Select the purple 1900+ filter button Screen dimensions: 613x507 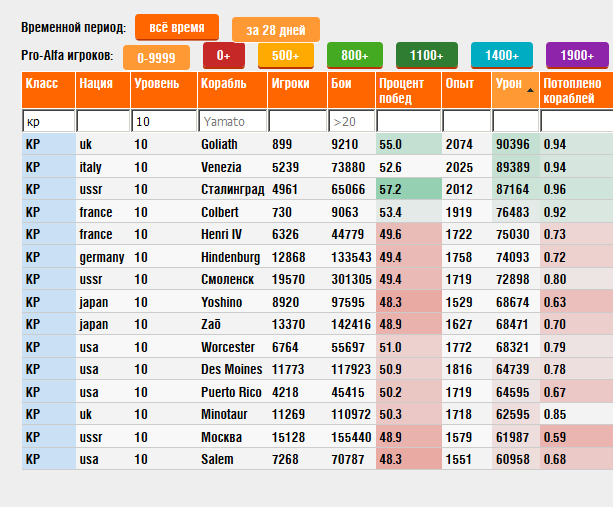[x=577, y=56]
